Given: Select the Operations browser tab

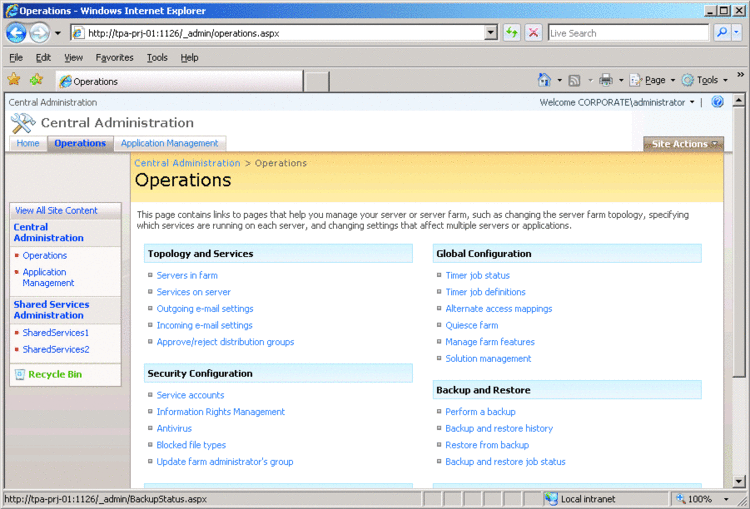Looking at the screenshot, I should click(179, 81).
